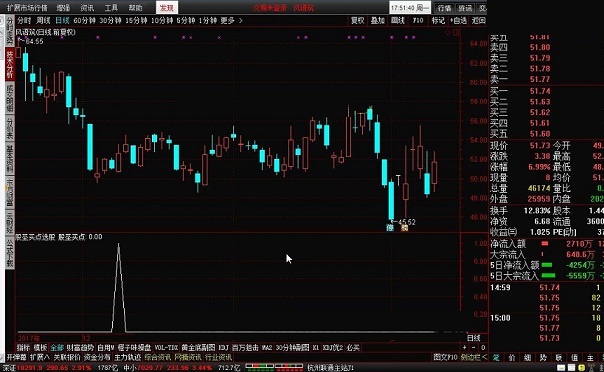Switch to 周线 weekly chart
This screenshot has width=604, height=372.
(x=43, y=20)
